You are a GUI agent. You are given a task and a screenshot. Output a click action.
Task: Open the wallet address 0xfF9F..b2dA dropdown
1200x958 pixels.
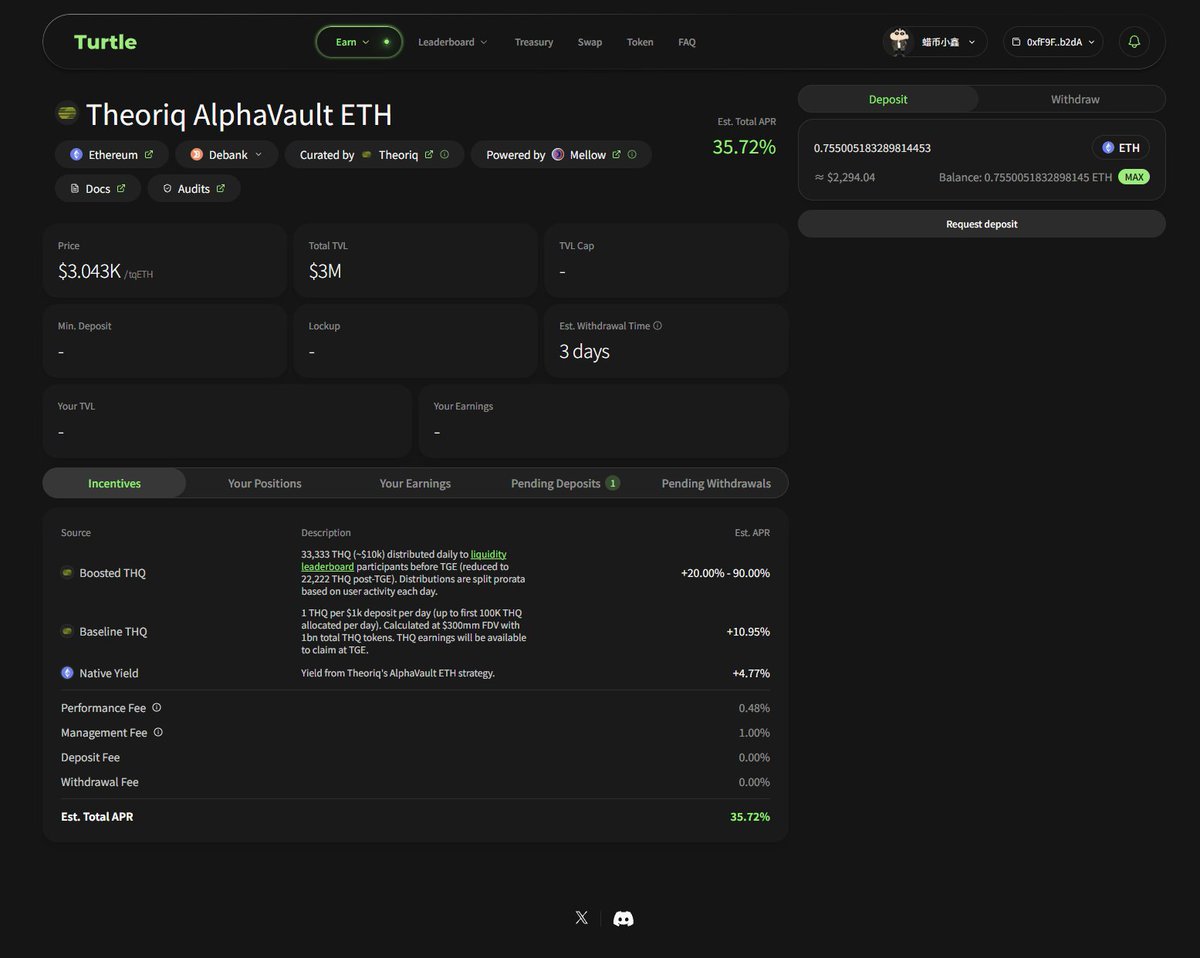1053,42
